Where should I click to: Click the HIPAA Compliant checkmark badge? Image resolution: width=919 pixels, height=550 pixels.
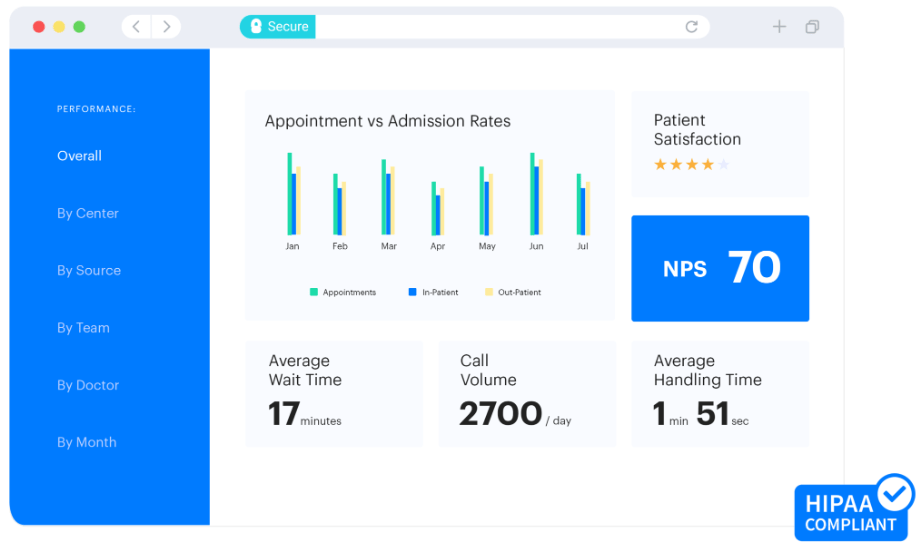894,493
